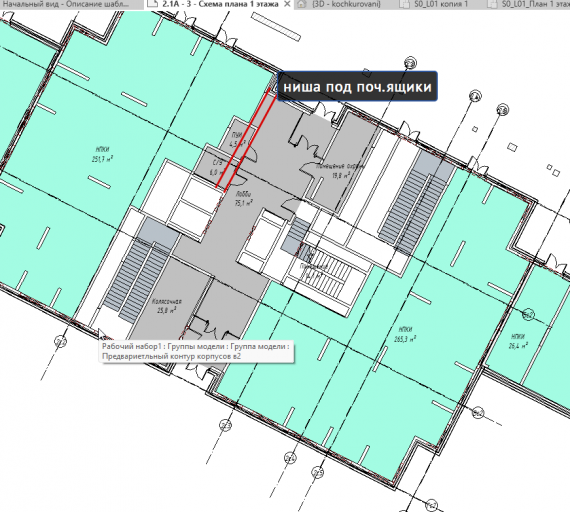Close the '2.1A - 3 - Схема плана 1 этажа' tab

tap(287, 4)
